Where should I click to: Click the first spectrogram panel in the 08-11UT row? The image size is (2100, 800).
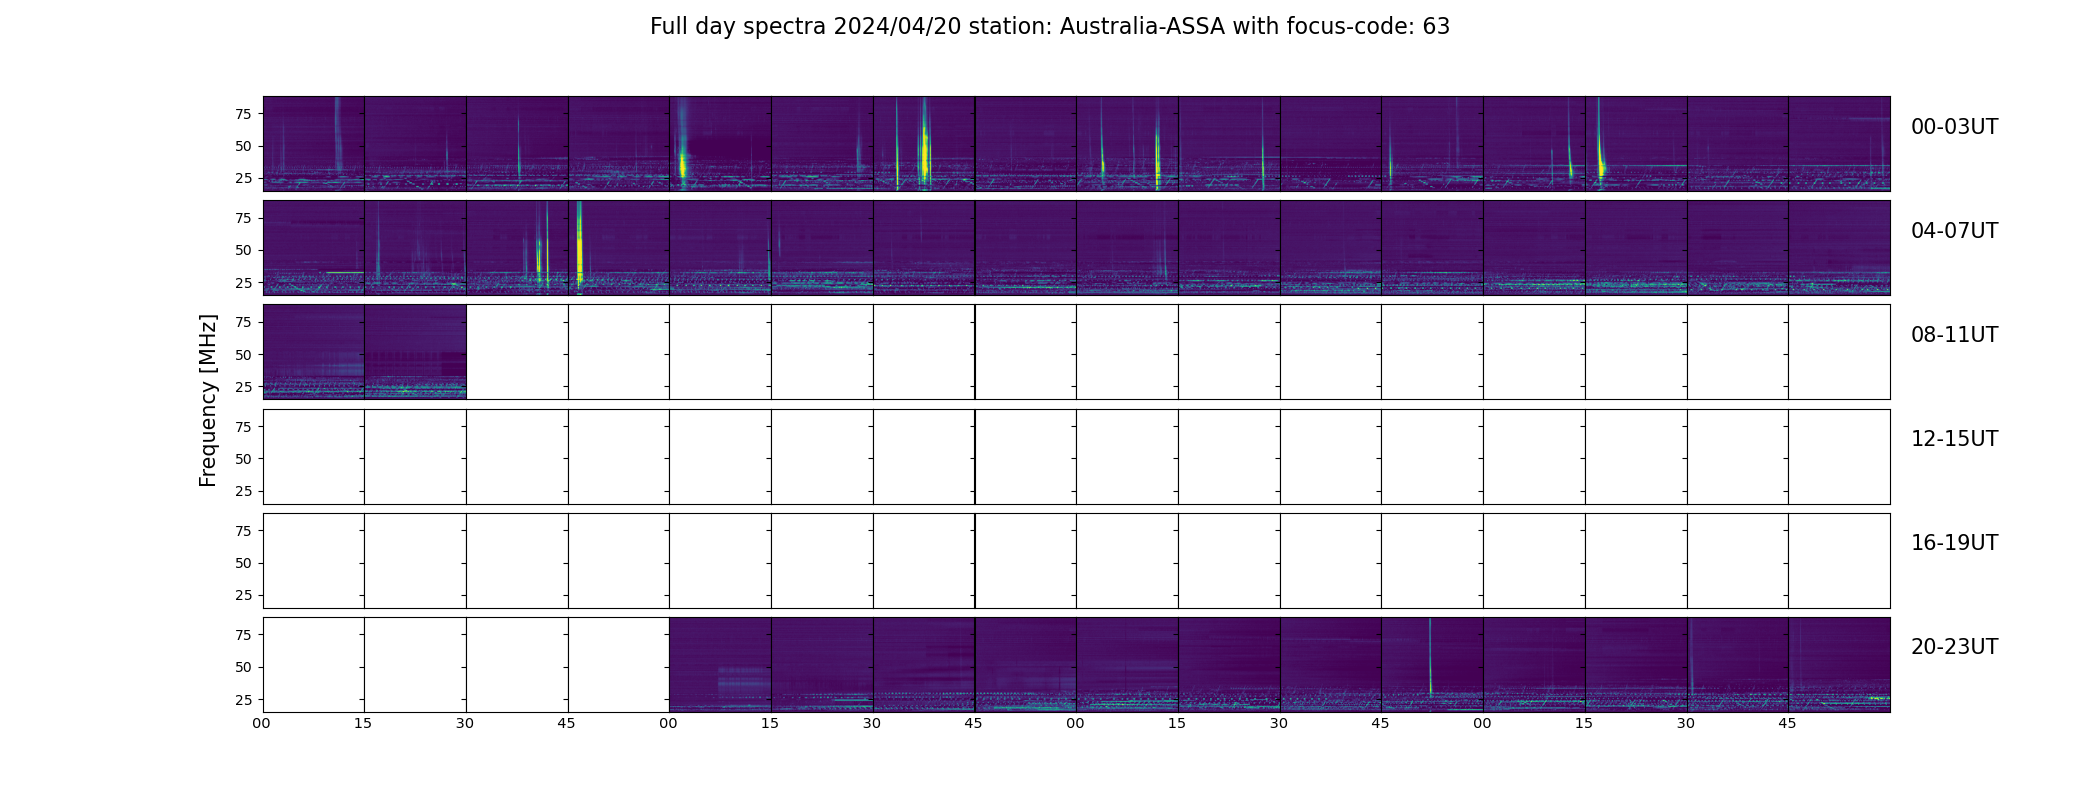(x=314, y=352)
